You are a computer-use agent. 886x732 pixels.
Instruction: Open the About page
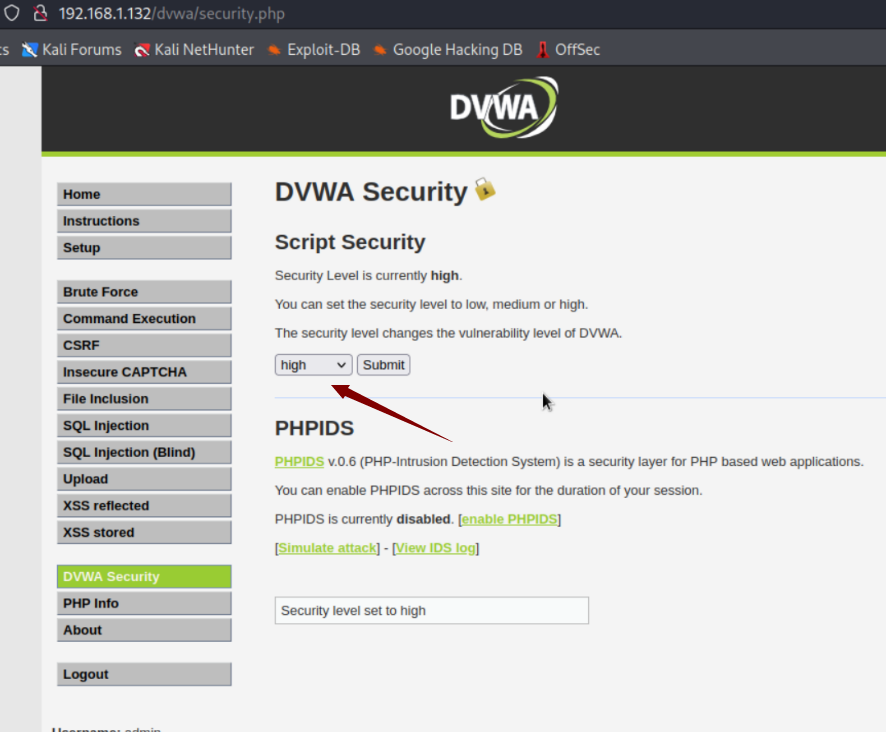pos(144,630)
